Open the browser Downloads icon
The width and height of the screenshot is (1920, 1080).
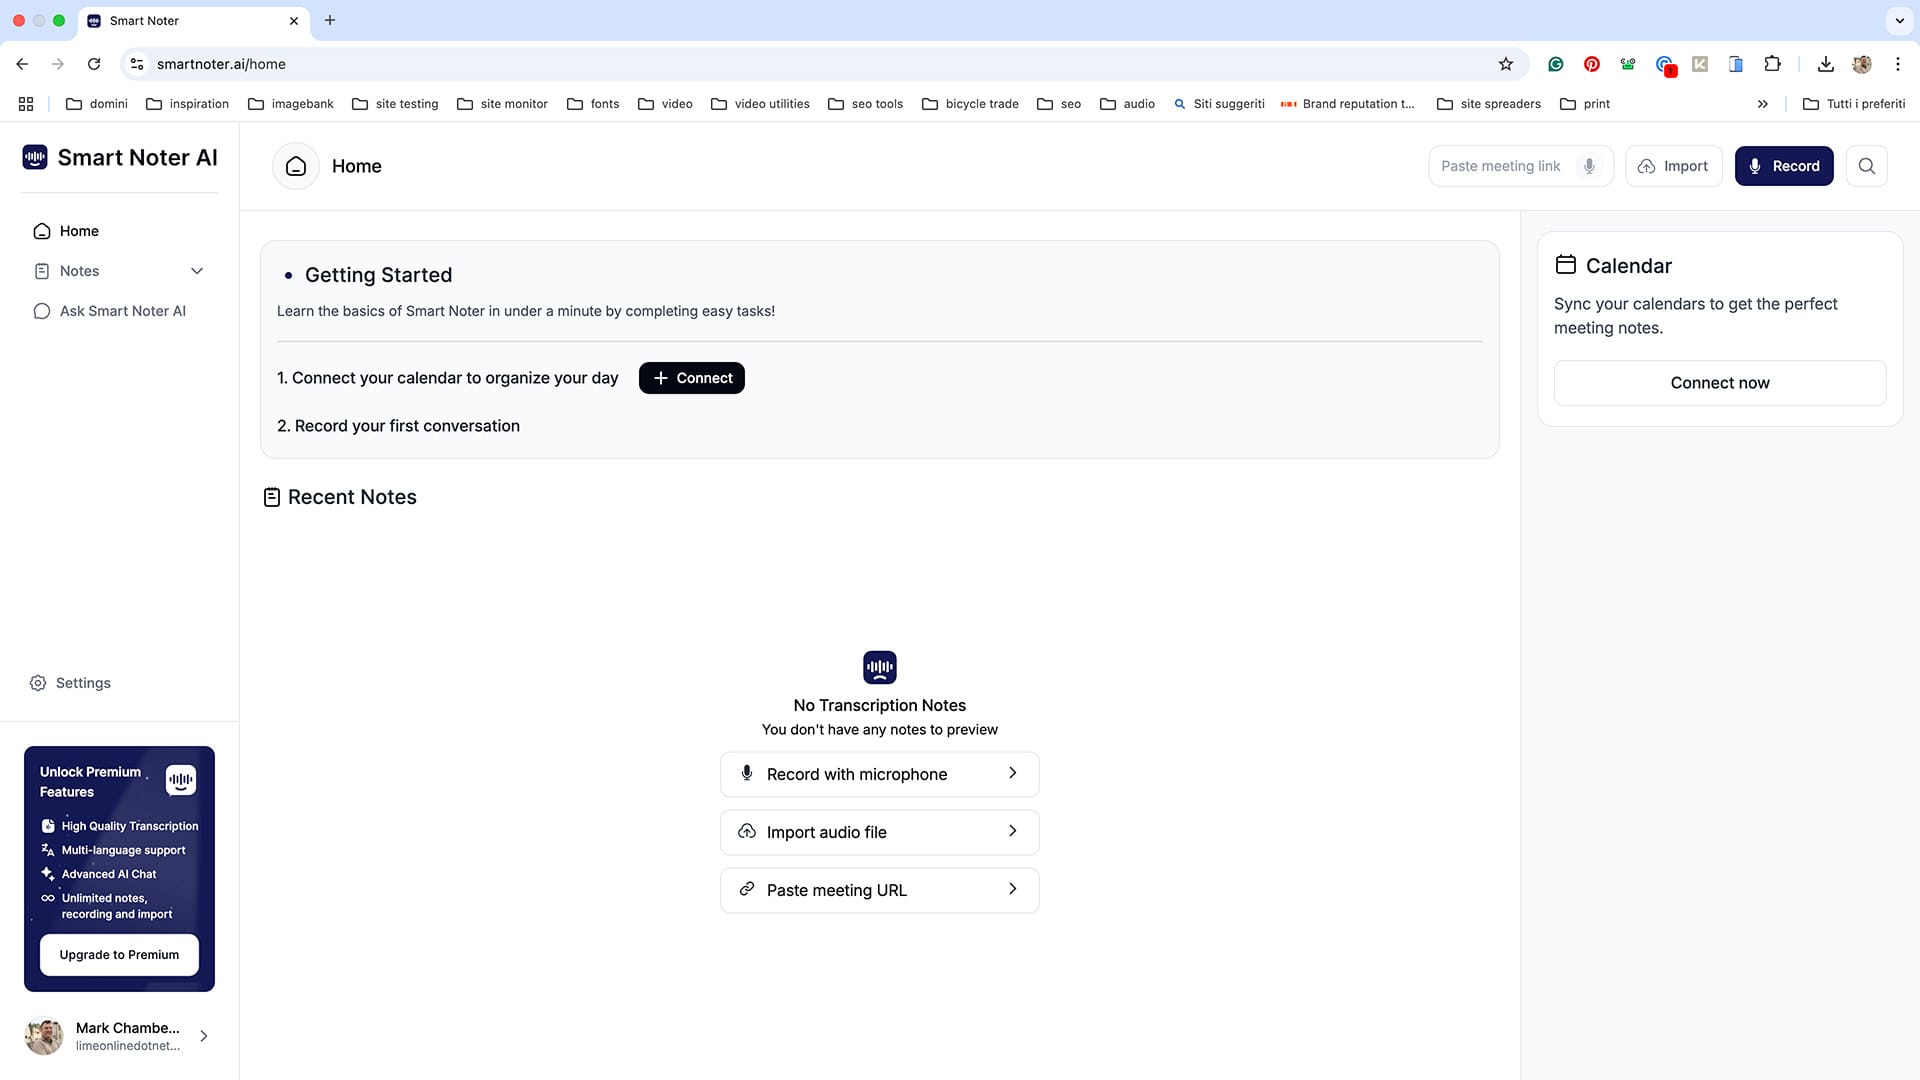click(1824, 64)
